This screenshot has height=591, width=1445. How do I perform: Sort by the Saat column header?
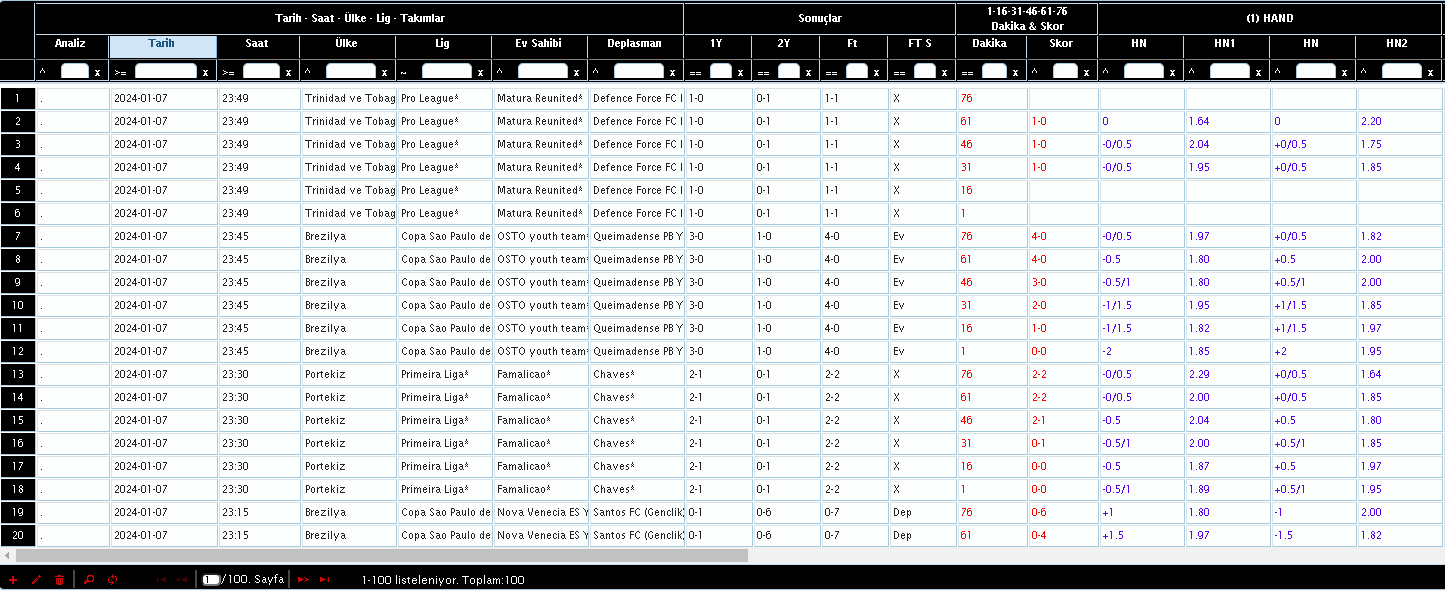coord(257,46)
